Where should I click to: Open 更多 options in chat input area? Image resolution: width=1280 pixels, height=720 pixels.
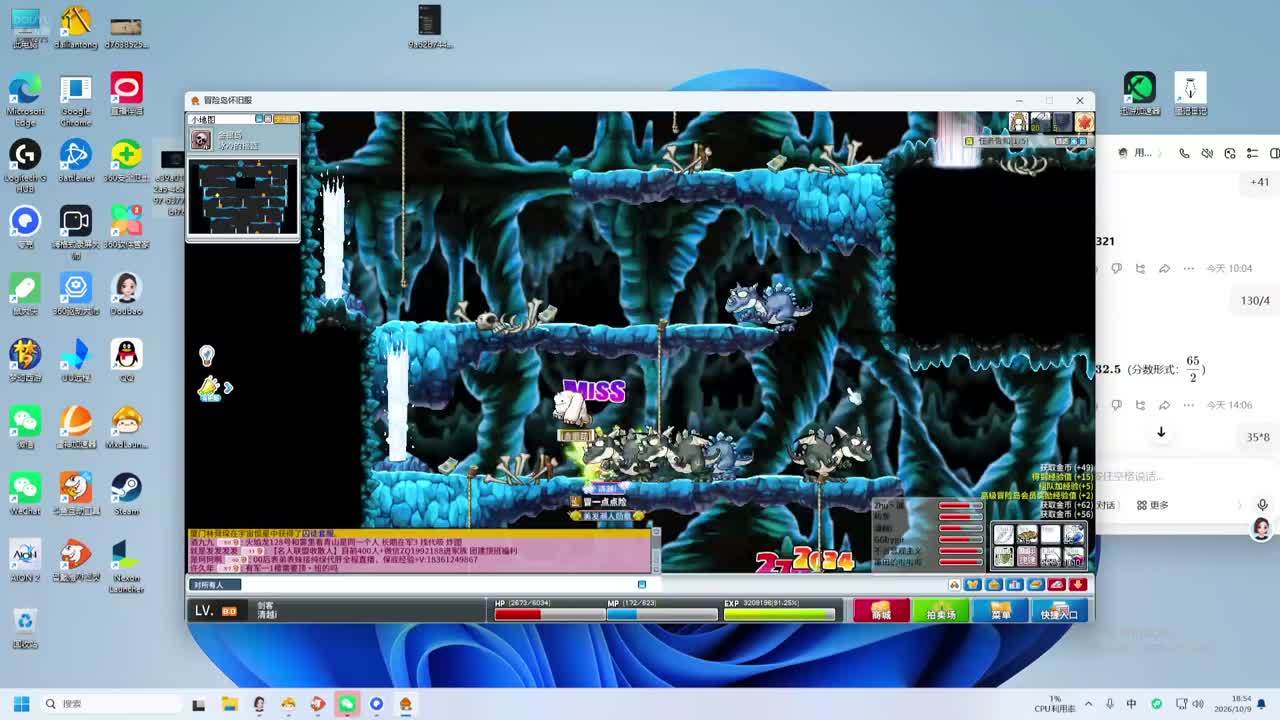pyautogui.click(x=1153, y=505)
